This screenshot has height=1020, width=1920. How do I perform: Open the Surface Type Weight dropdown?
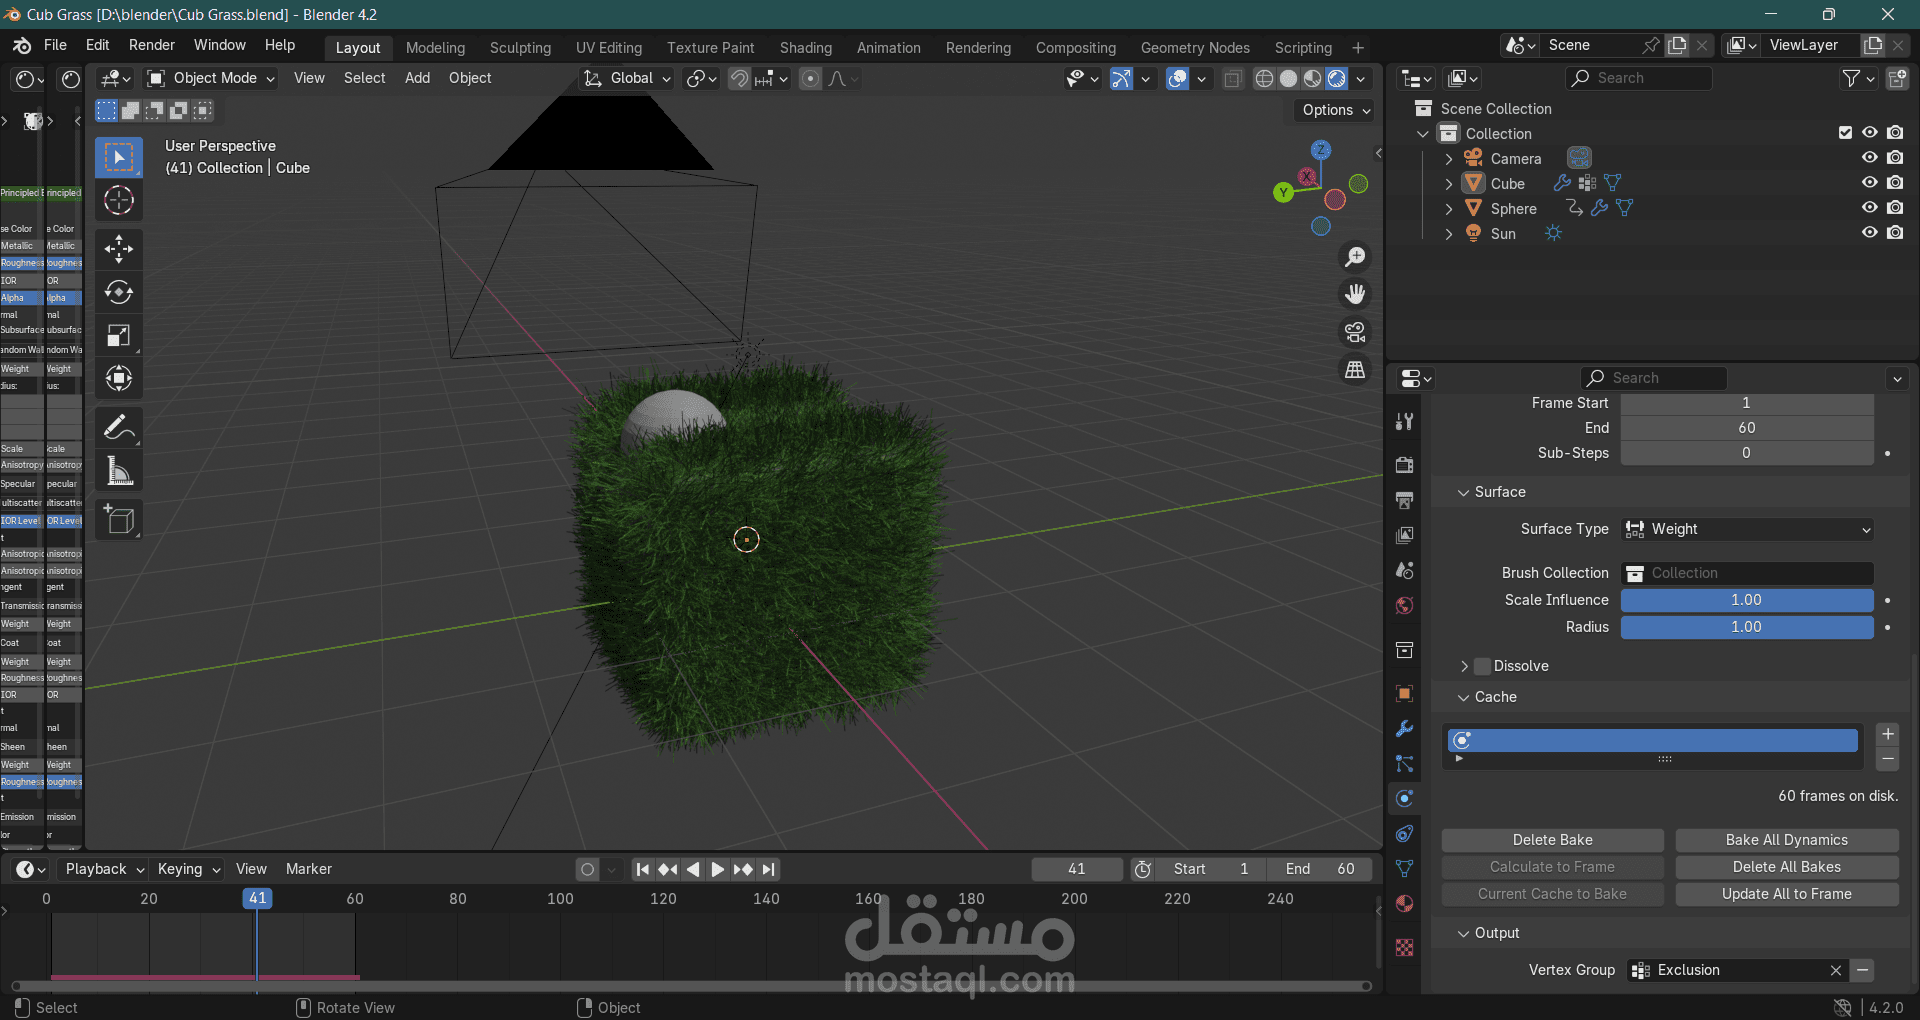[x=1747, y=530]
